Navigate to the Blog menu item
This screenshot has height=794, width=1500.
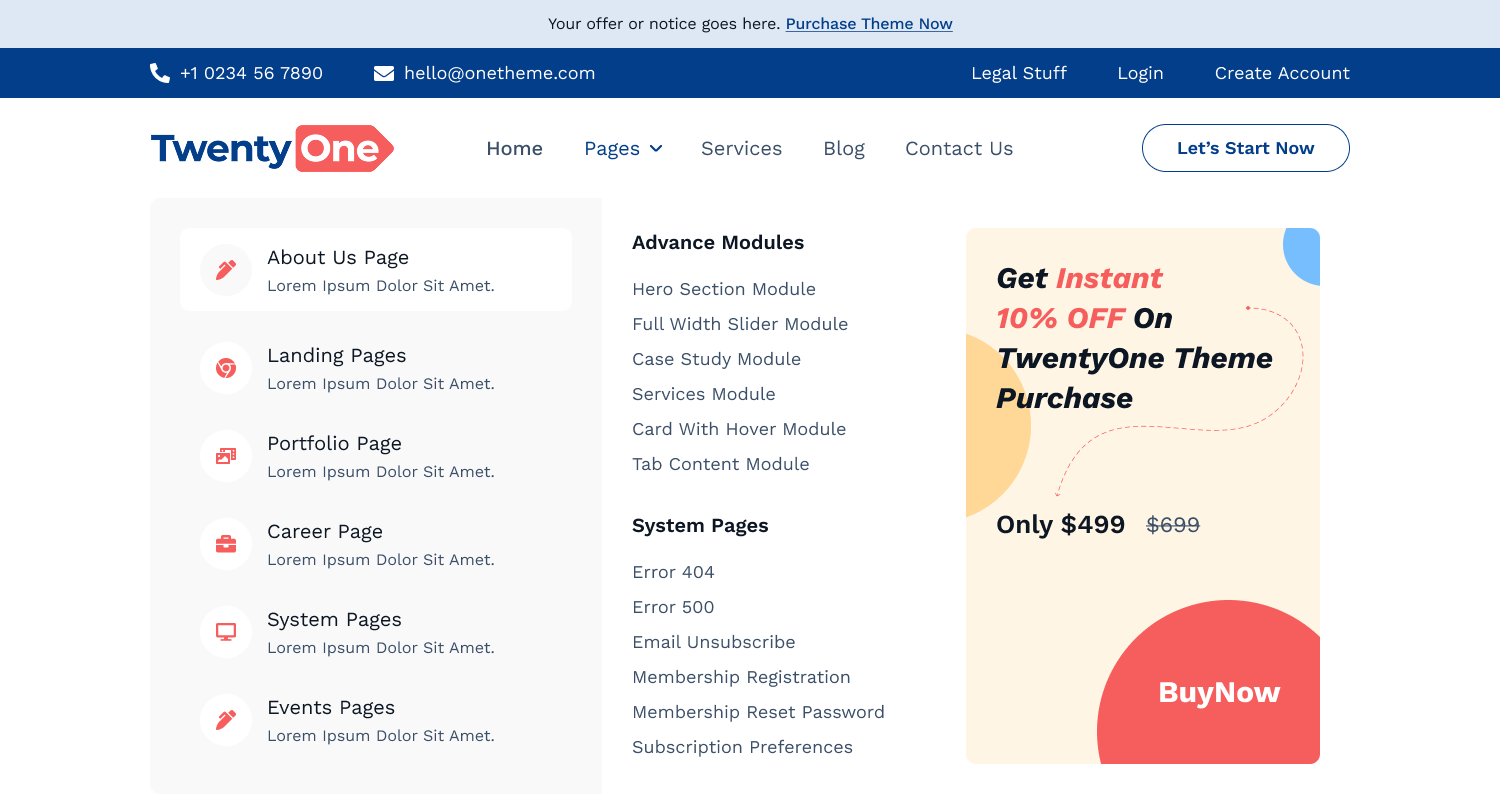[x=844, y=148]
